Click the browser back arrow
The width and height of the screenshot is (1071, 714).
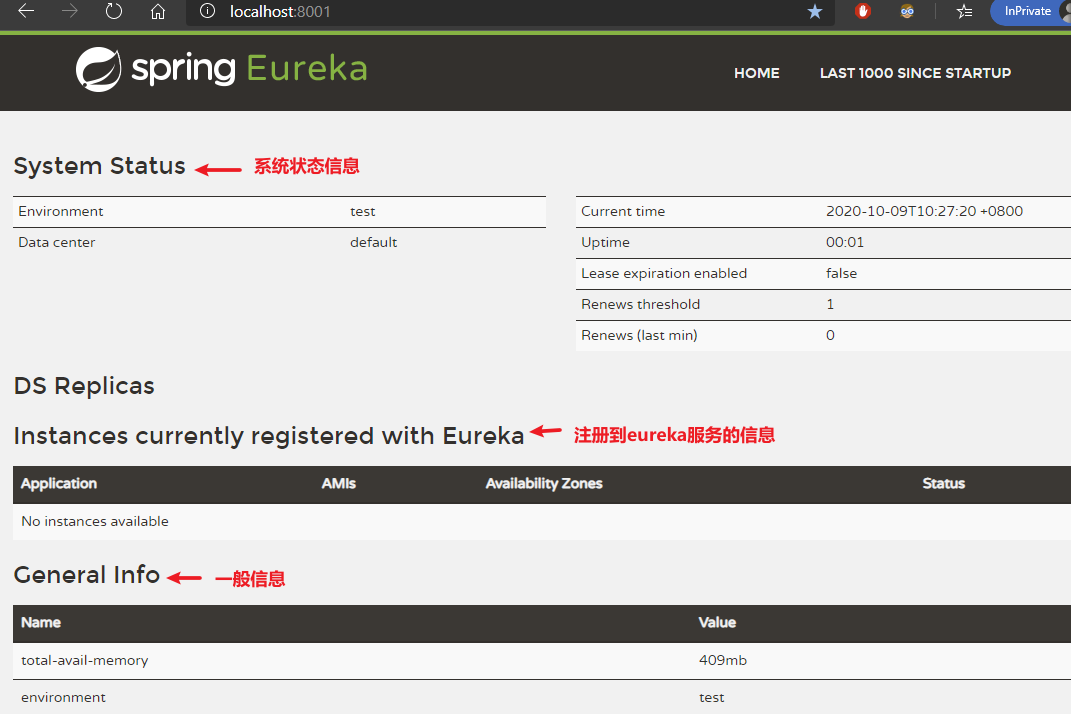tap(26, 11)
